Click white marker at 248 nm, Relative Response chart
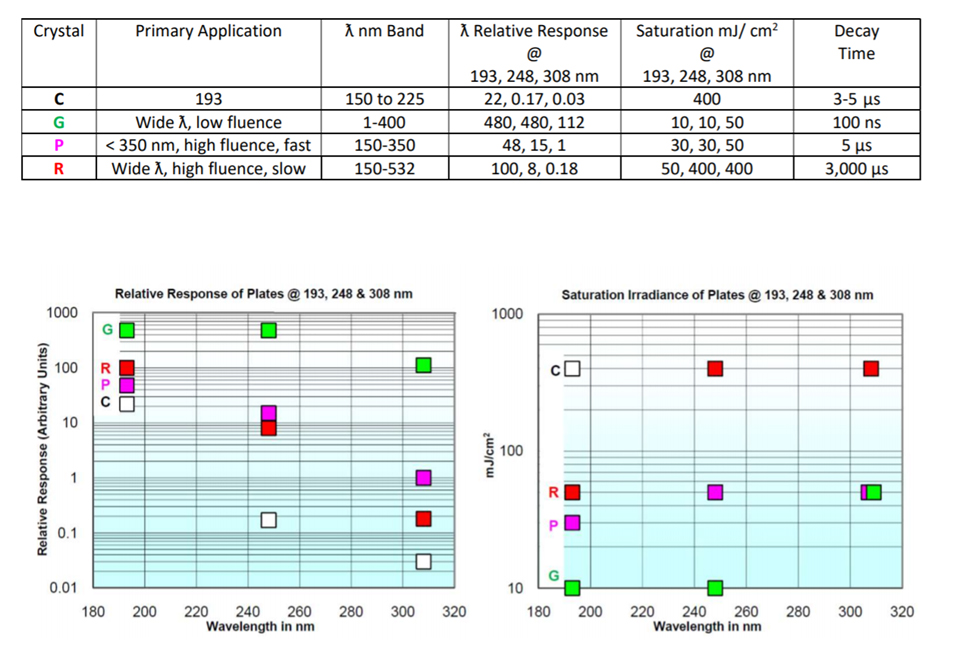 pyautogui.click(x=269, y=520)
